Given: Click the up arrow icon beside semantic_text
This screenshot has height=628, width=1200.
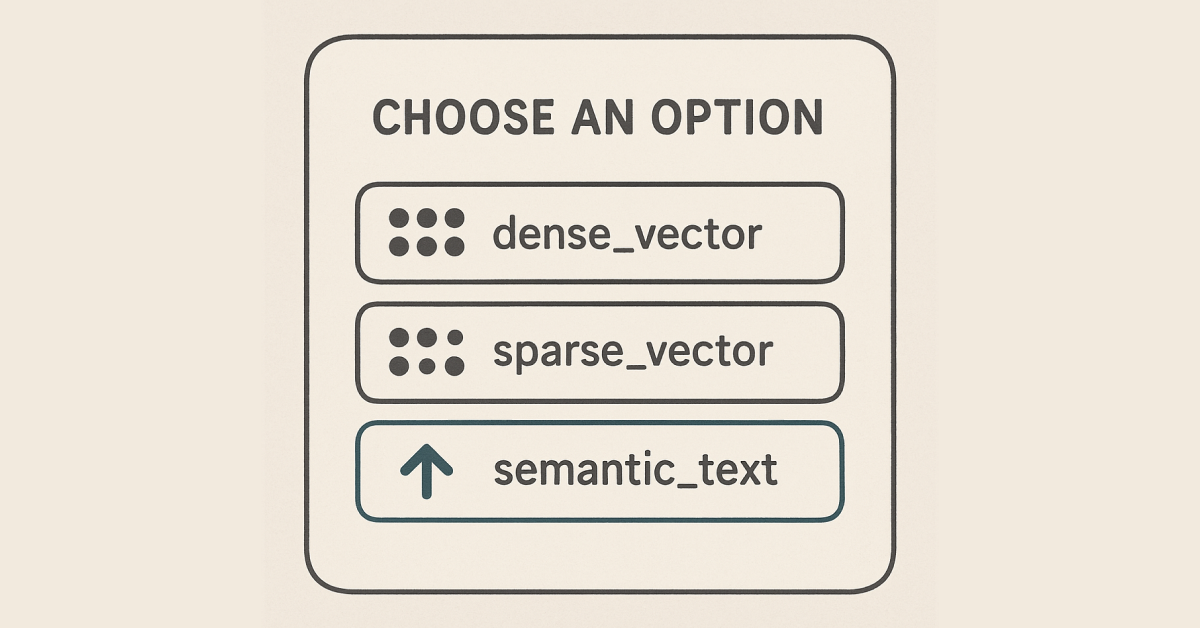Looking at the screenshot, I should click(x=426, y=471).
